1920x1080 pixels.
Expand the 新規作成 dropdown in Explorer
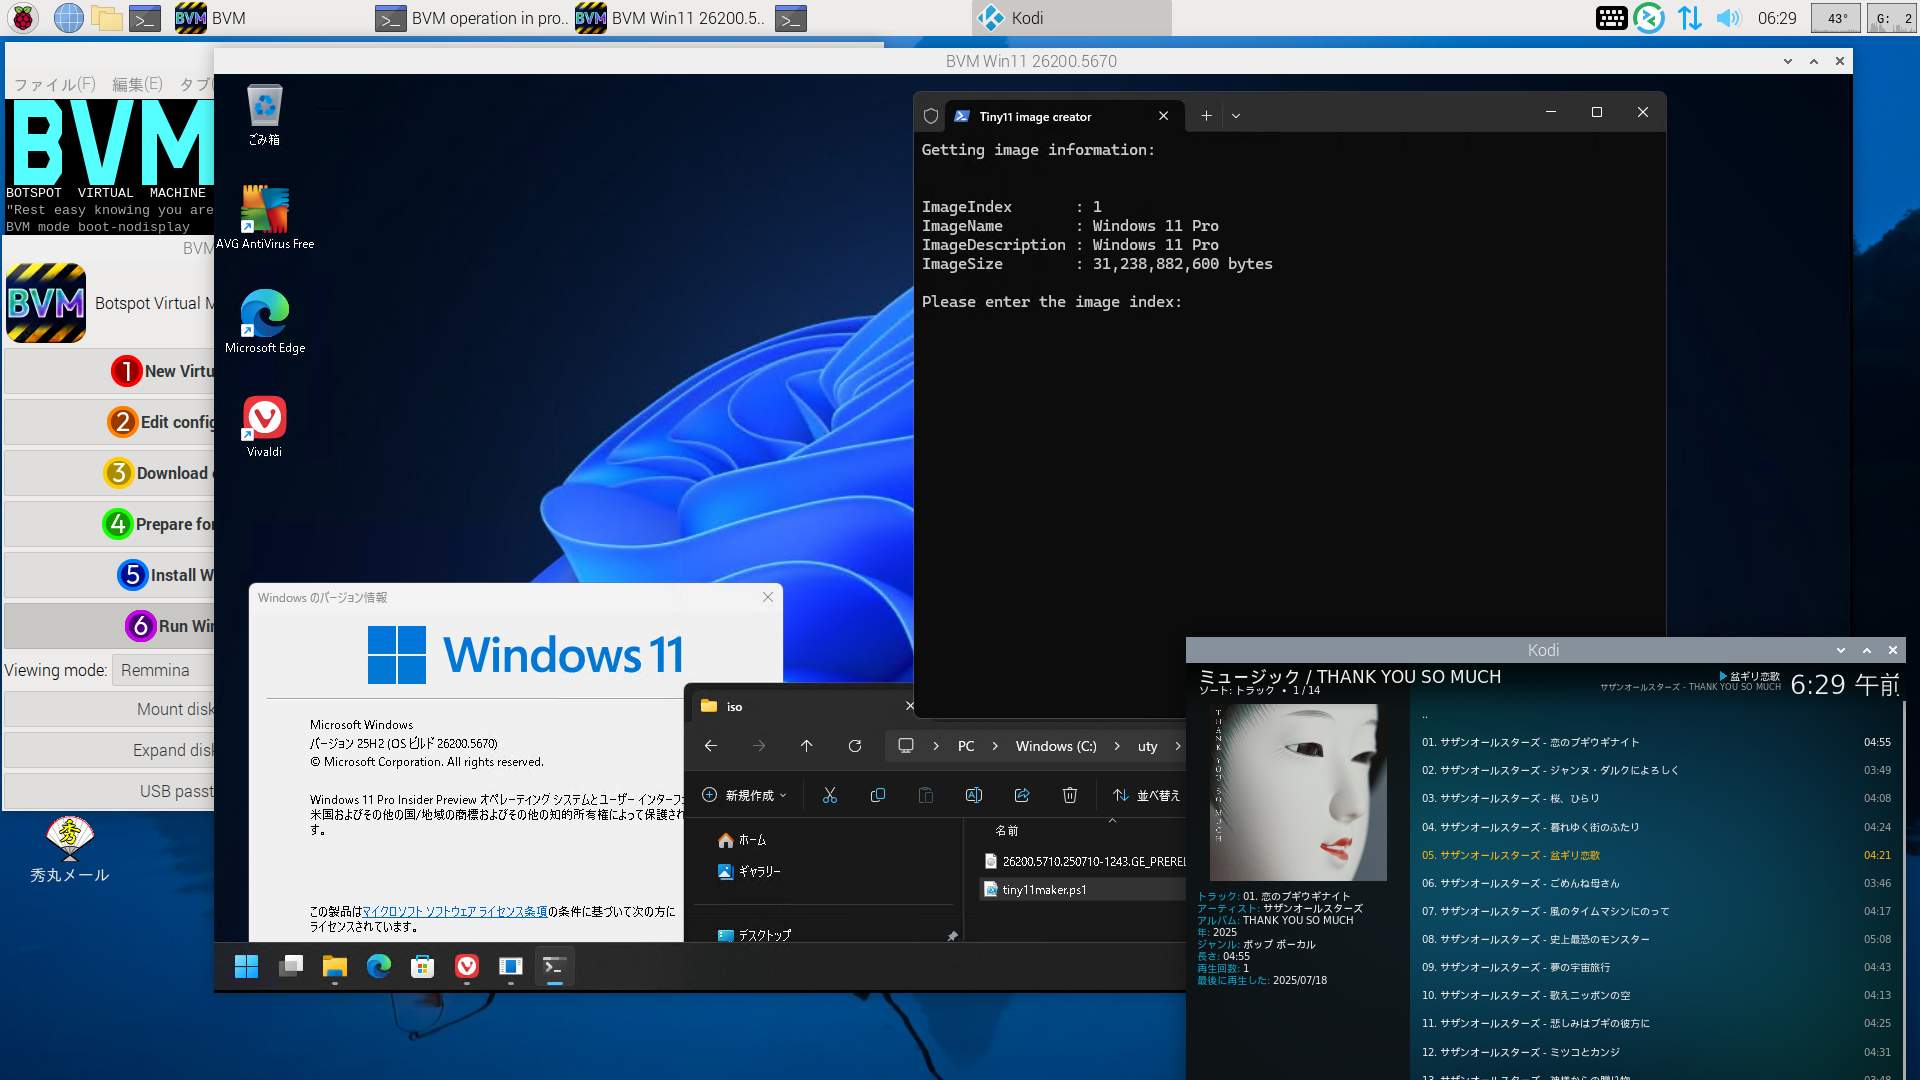pyautogui.click(x=745, y=795)
